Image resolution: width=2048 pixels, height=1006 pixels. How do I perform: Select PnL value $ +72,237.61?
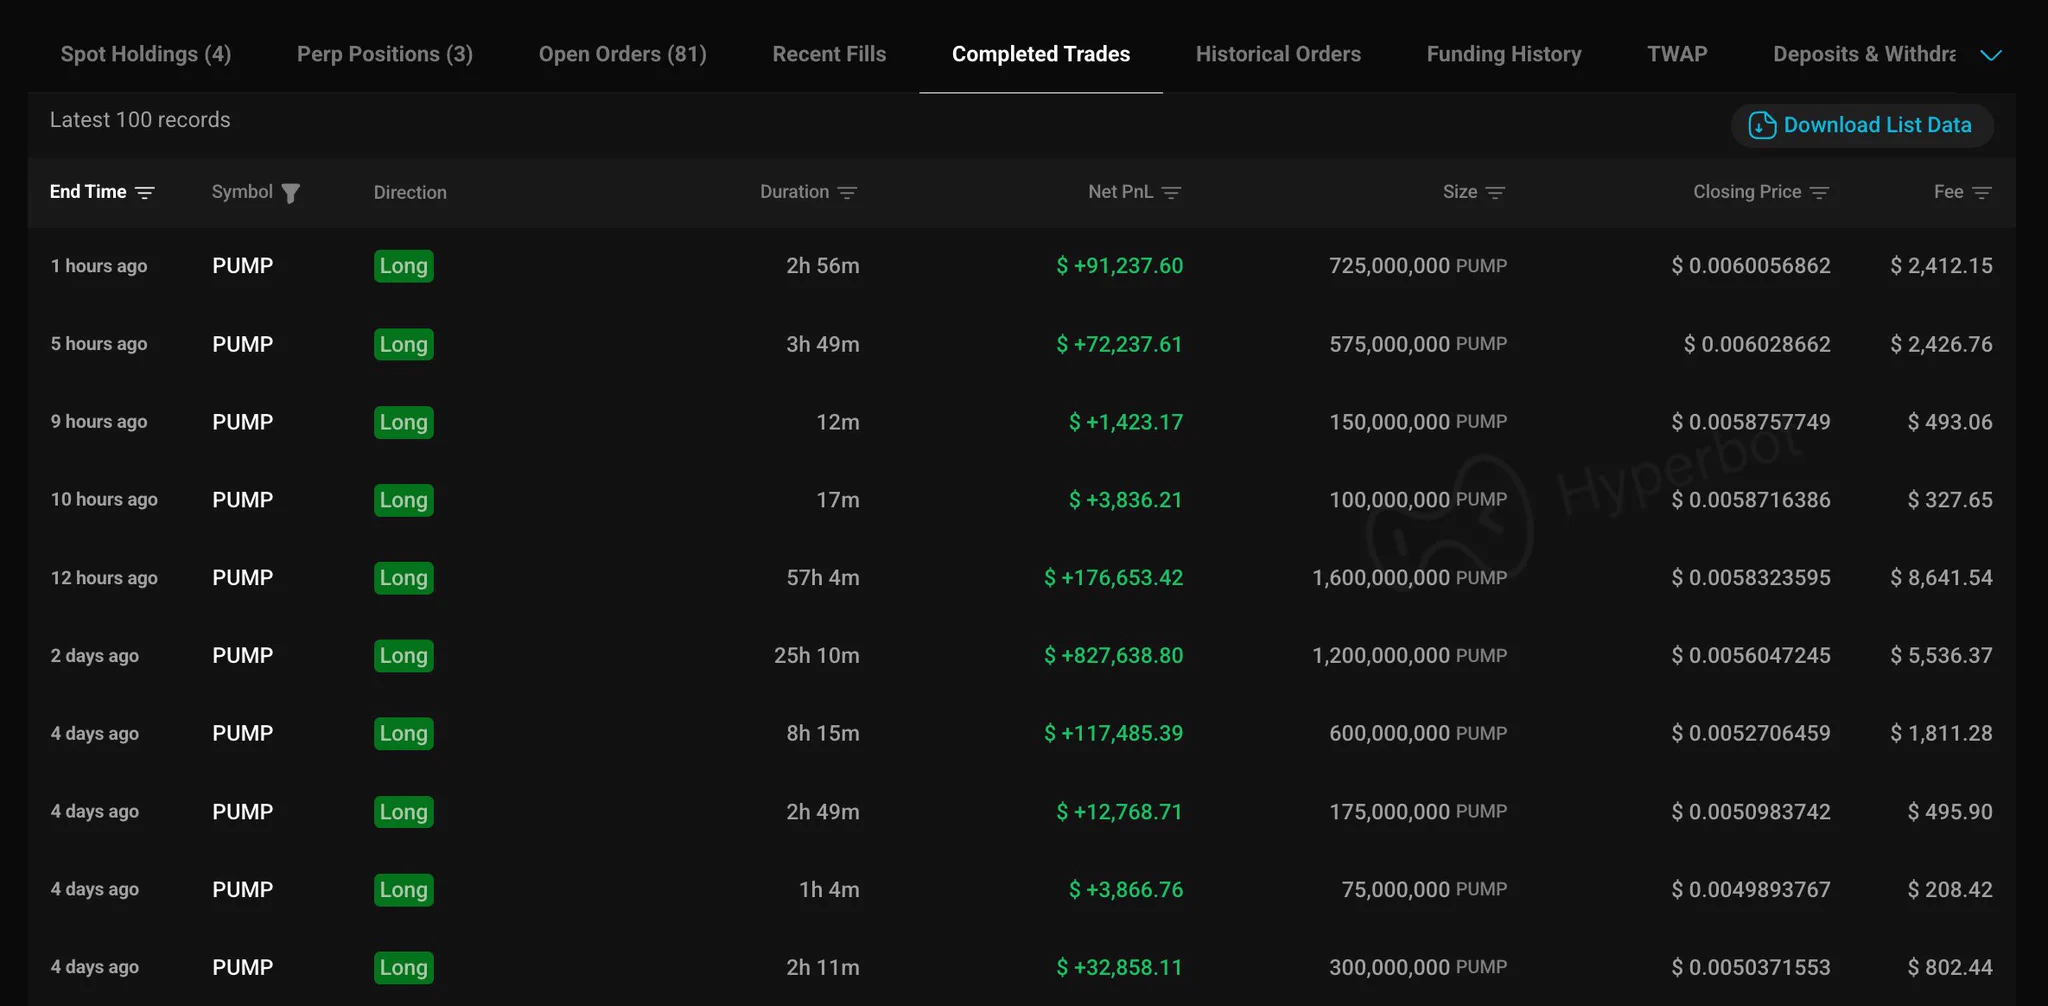click(1120, 344)
